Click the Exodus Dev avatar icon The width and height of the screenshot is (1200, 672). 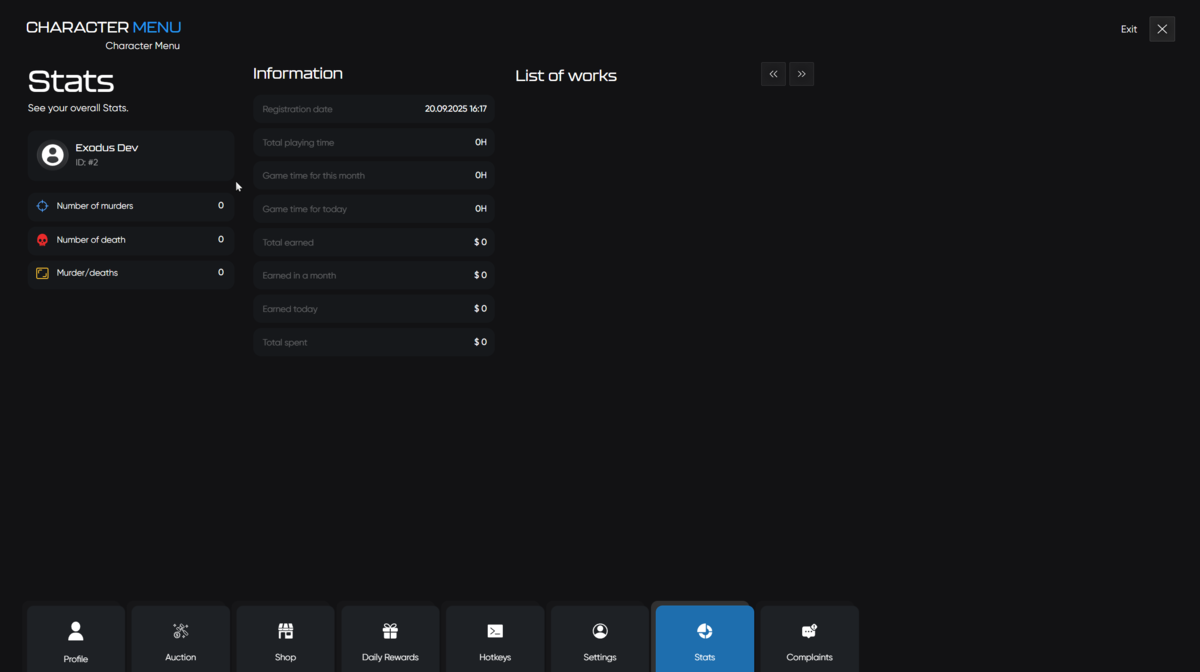coord(52,155)
